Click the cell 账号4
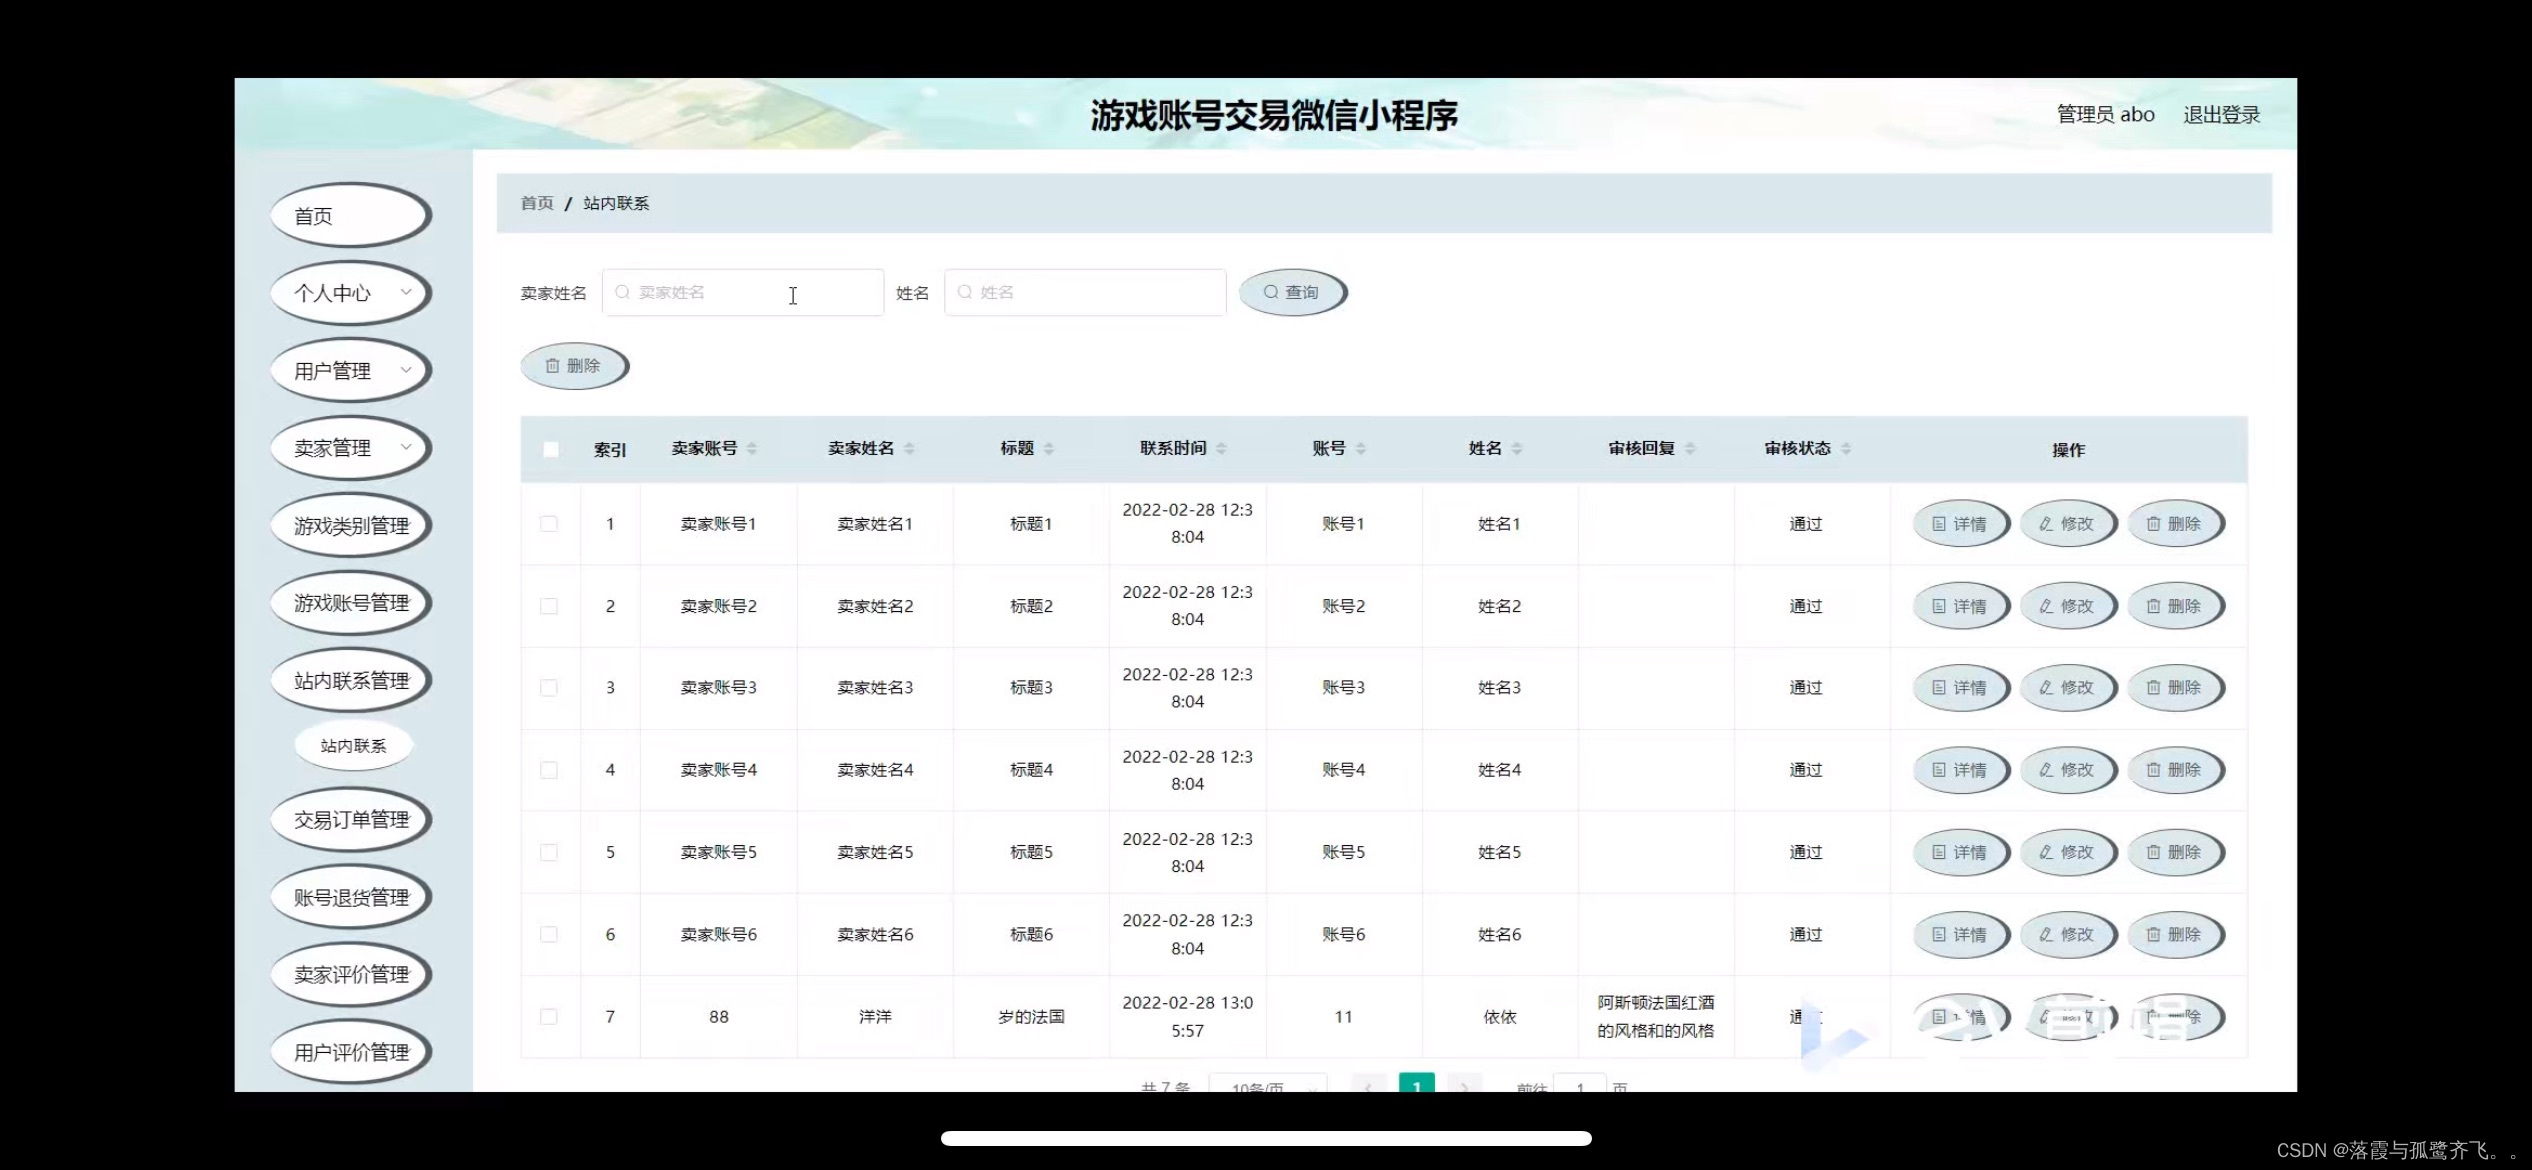This screenshot has width=2532, height=1170. point(1343,770)
